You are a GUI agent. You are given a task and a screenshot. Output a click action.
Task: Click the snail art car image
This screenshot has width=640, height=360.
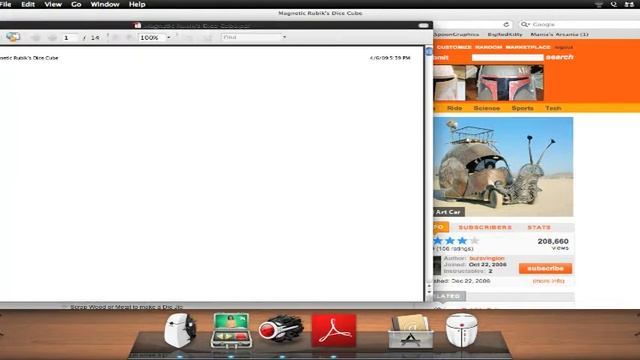[503, 167]
